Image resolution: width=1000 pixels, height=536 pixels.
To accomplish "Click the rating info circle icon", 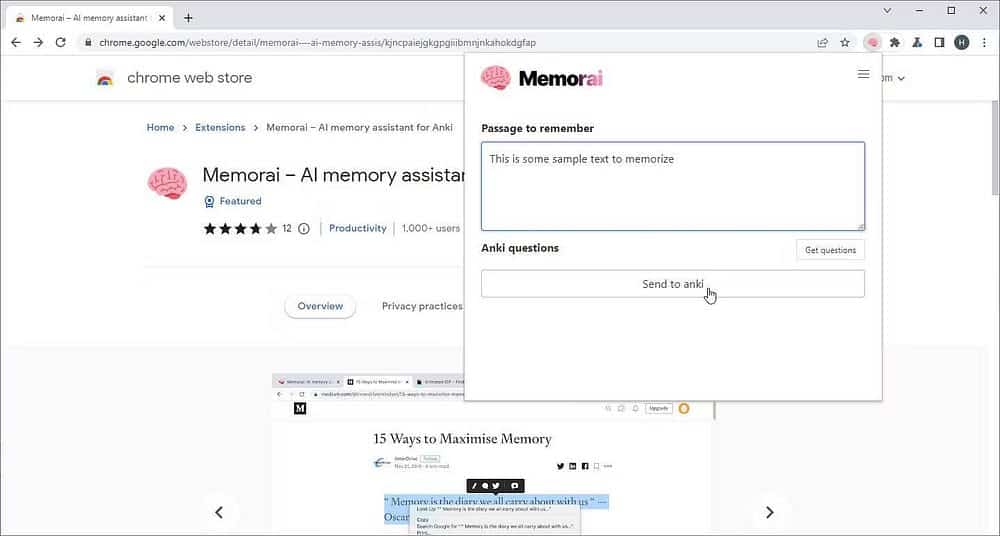I will click(304, 228).
